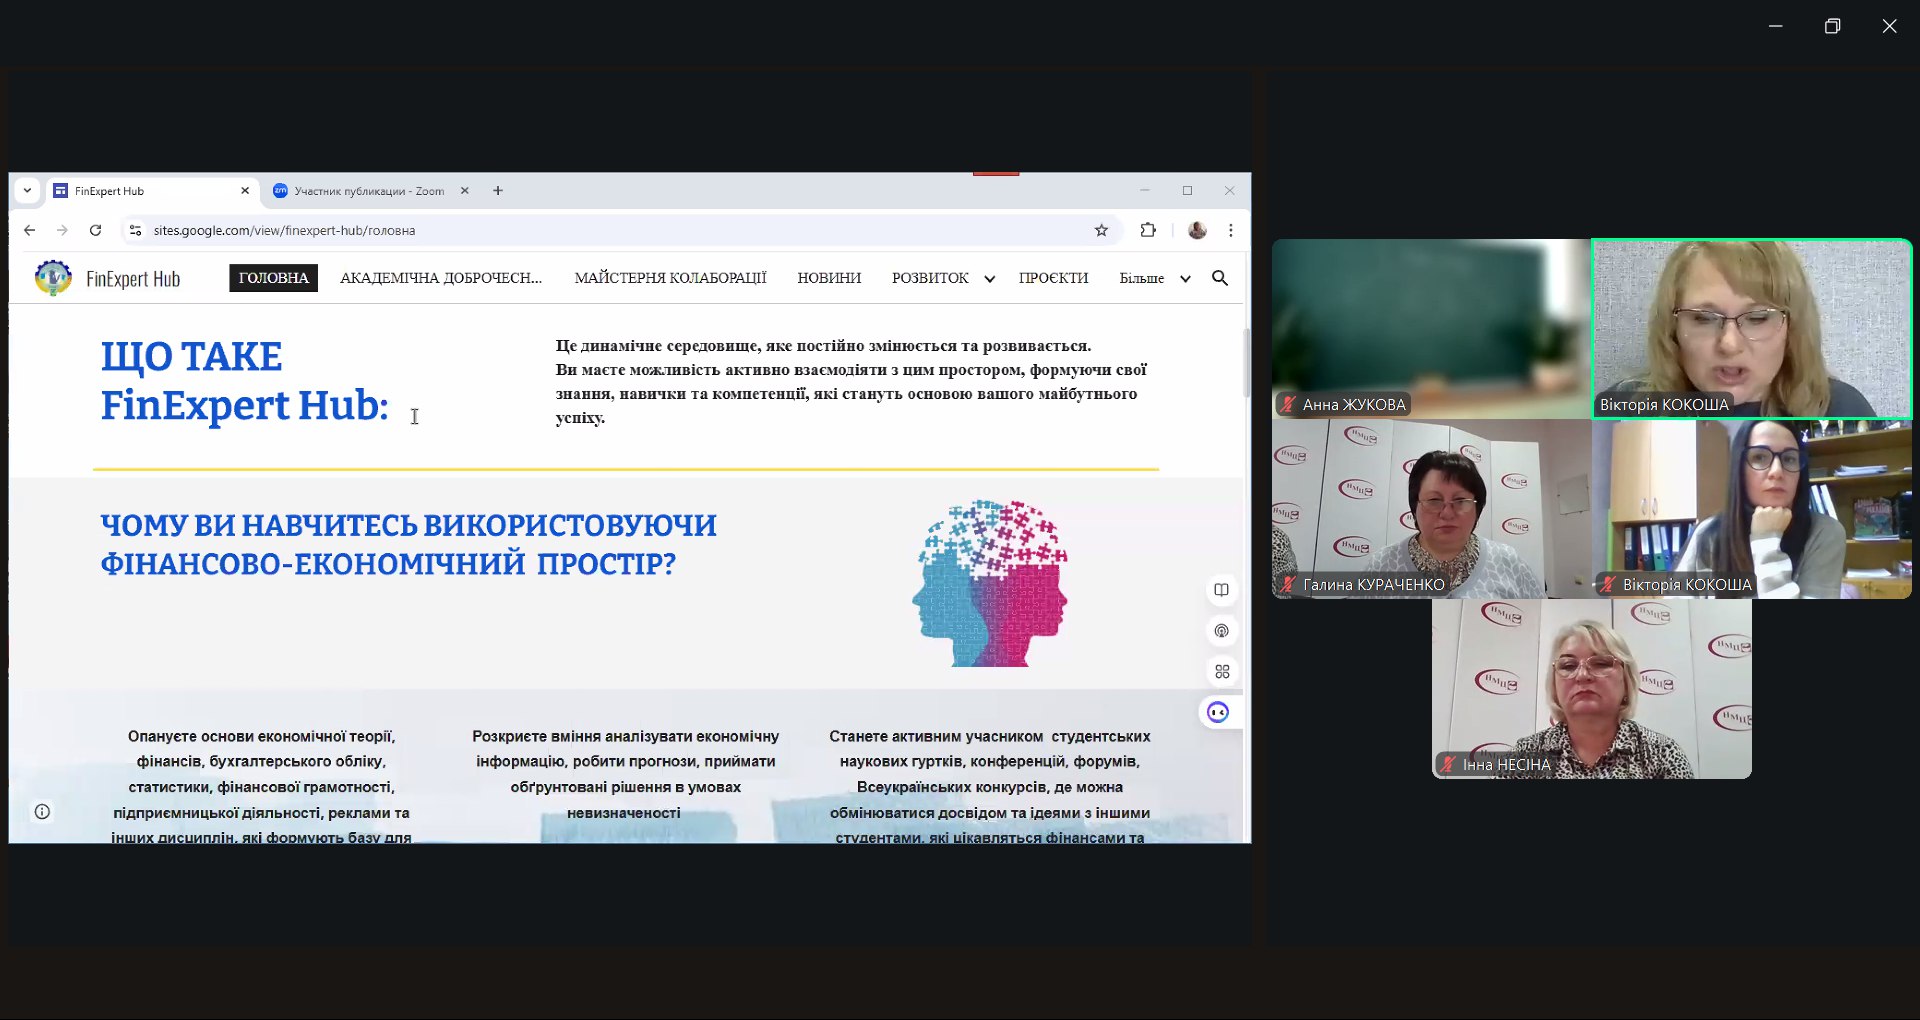Select the muted Вікторія КОКОША tile with bookshelf
The height and width of the screenshot is (1020, 1920).
pos(1752,509)
